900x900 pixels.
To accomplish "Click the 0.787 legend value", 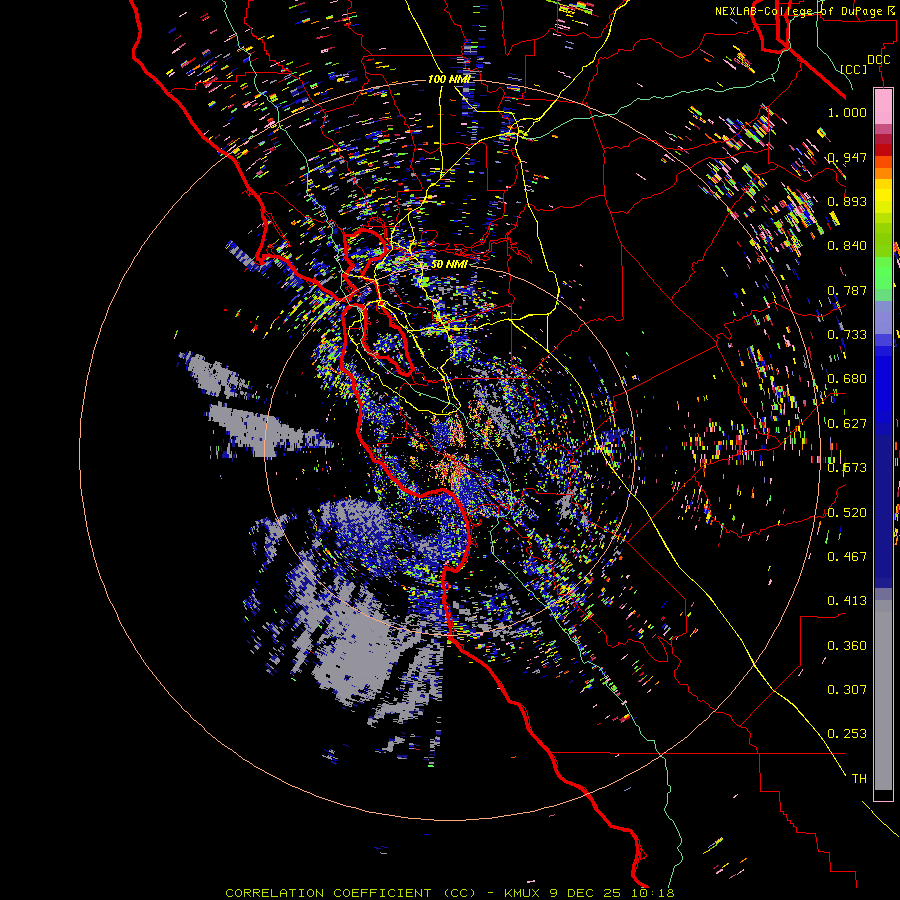I will point(847,290).
